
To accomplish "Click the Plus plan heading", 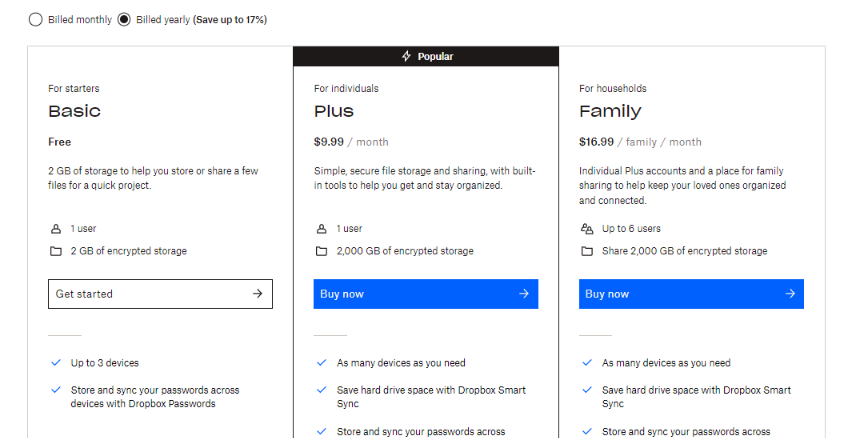I will (334, 111).
